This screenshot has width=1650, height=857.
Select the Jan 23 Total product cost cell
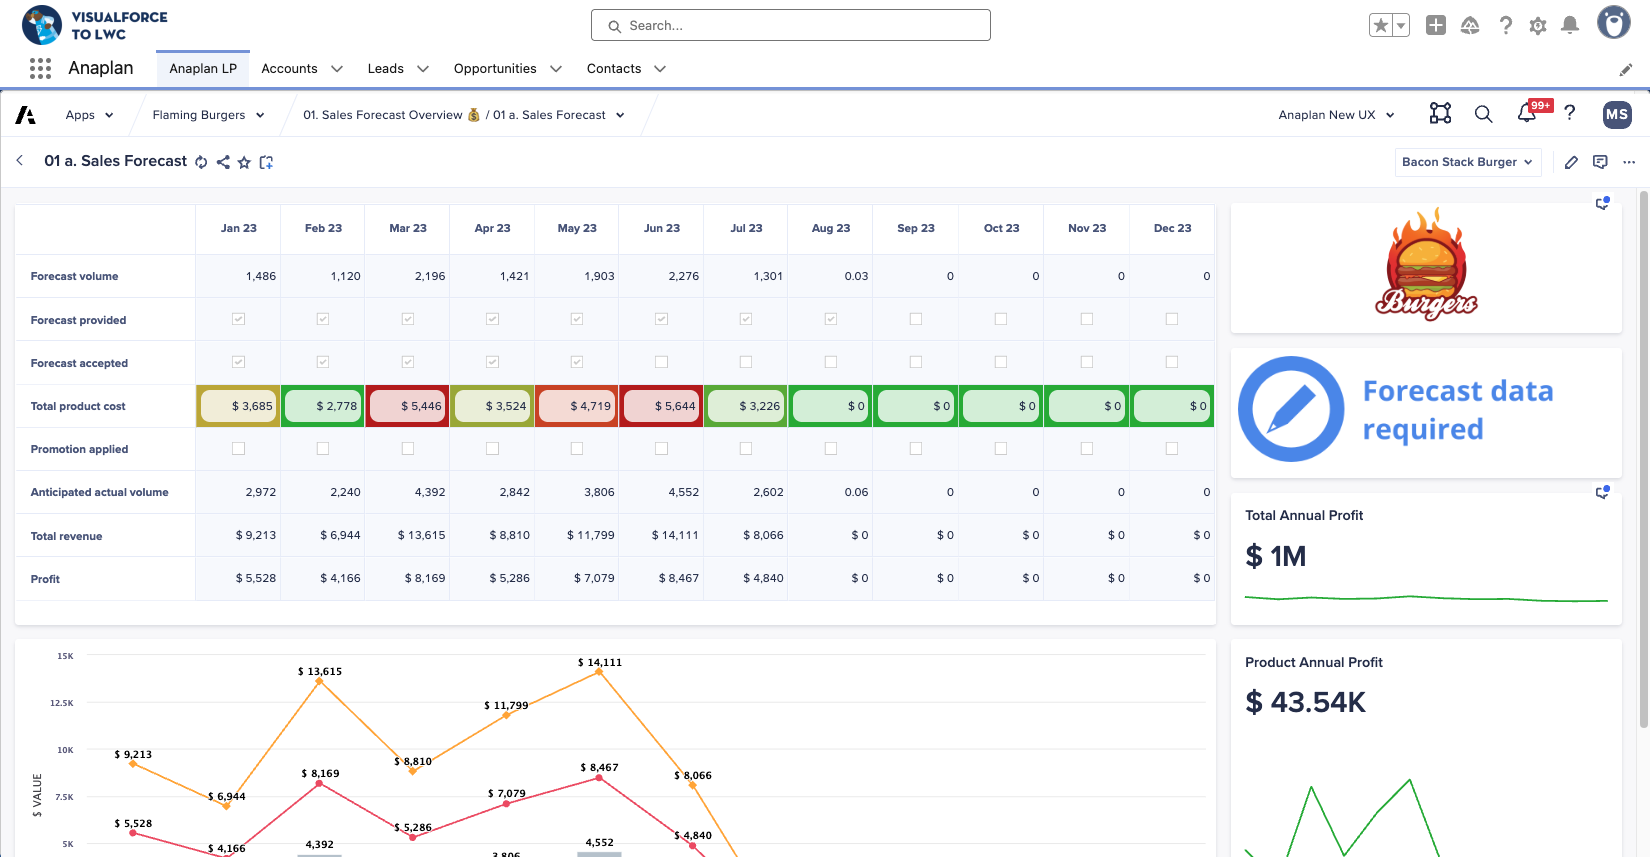point(238,406)
